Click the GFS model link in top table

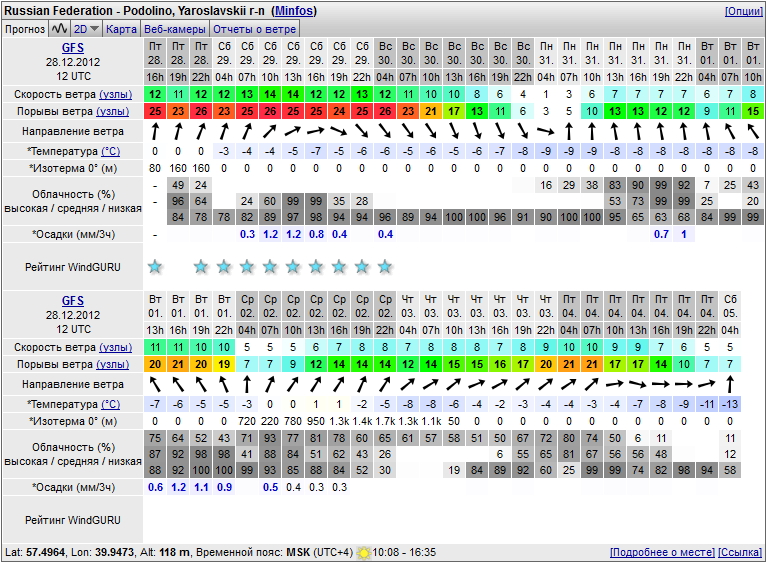tap(72, 48)
